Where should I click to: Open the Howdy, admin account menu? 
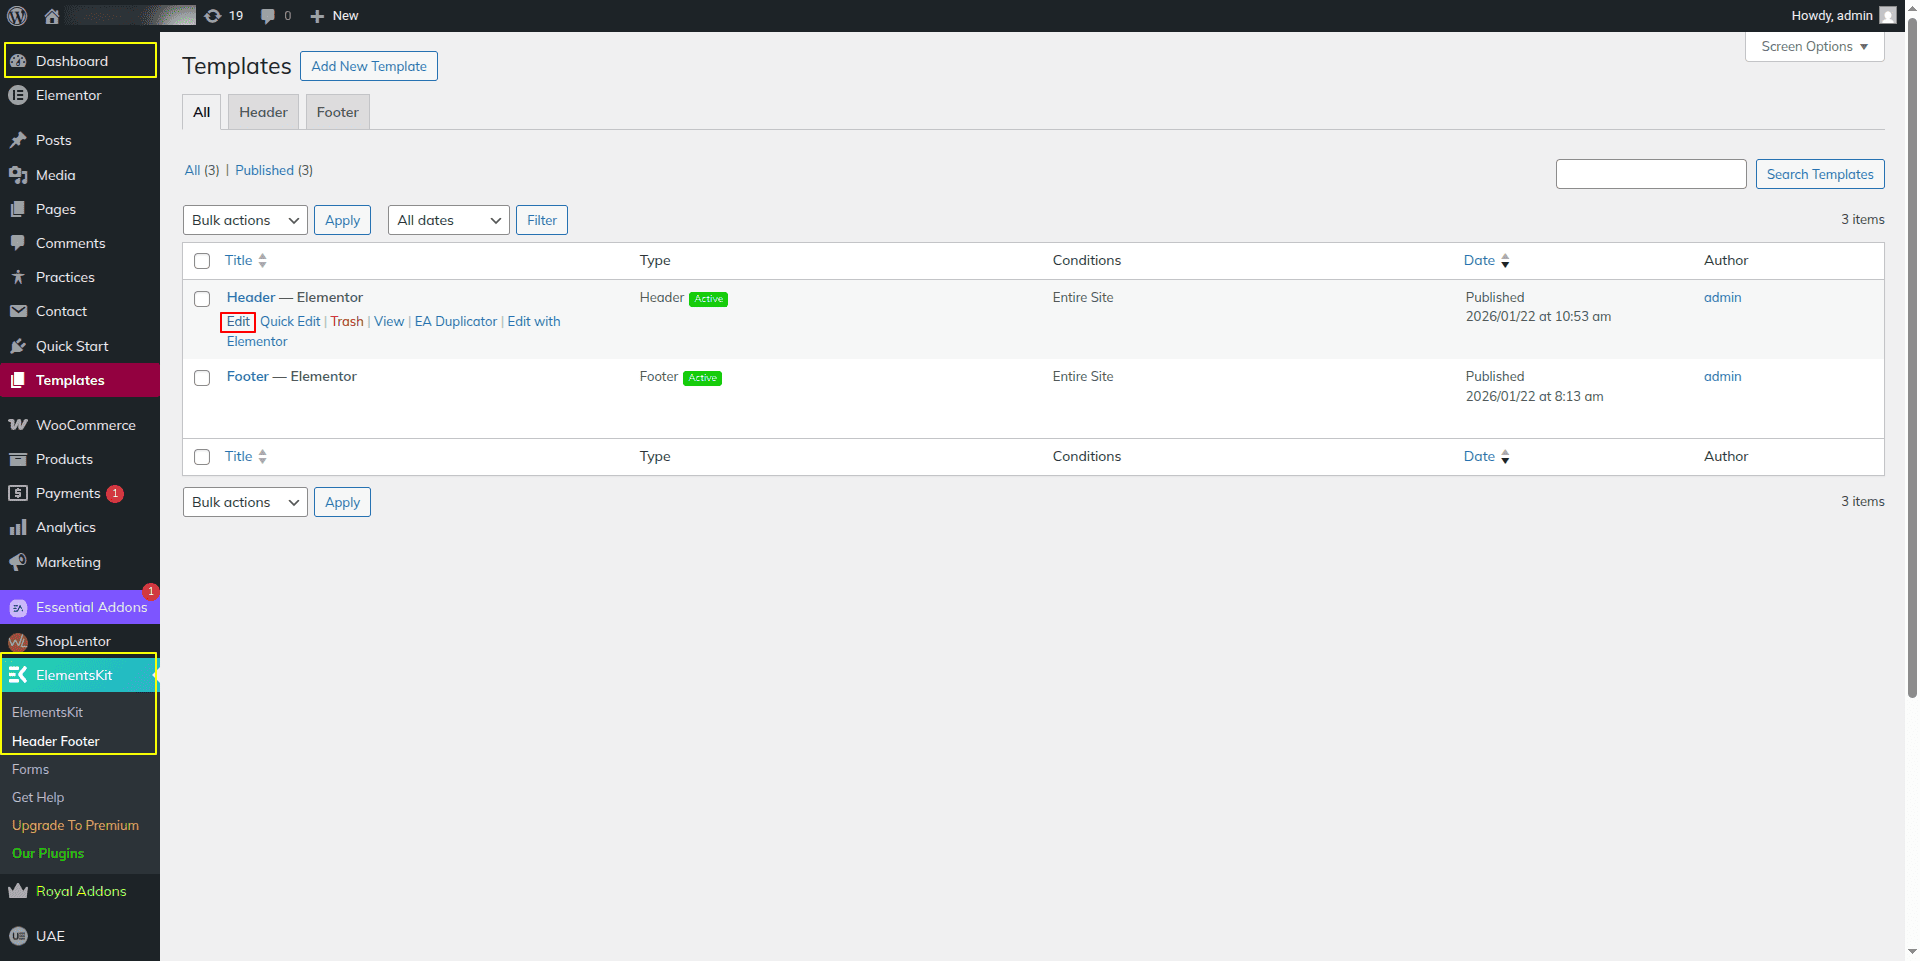1844,16
